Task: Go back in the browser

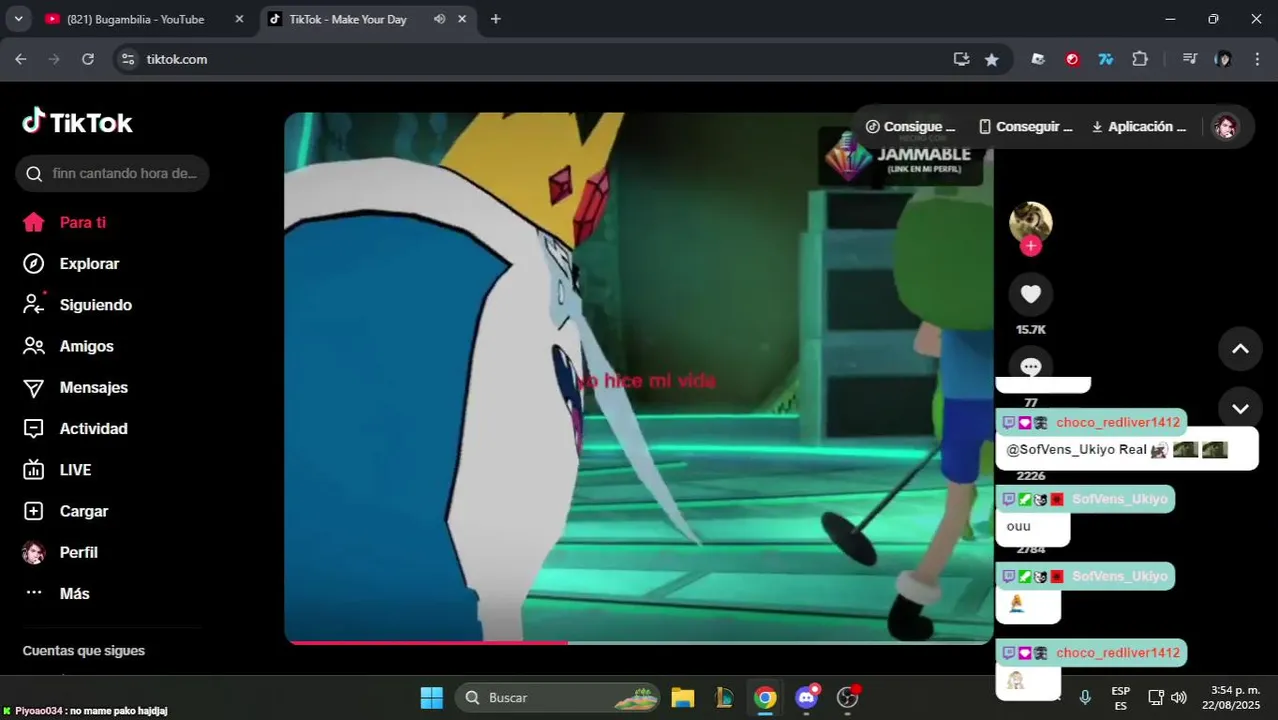Action: point(21,59)
